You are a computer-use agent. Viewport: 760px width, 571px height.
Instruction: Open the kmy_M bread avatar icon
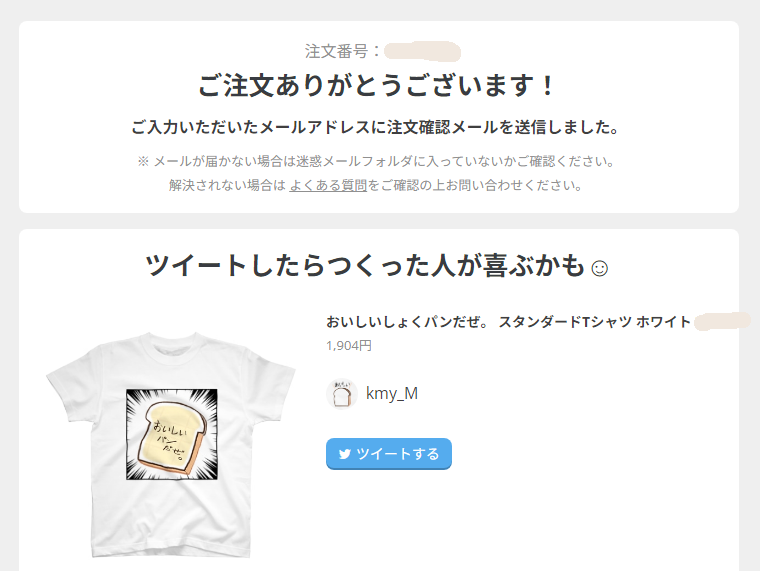tap(342, 394)
